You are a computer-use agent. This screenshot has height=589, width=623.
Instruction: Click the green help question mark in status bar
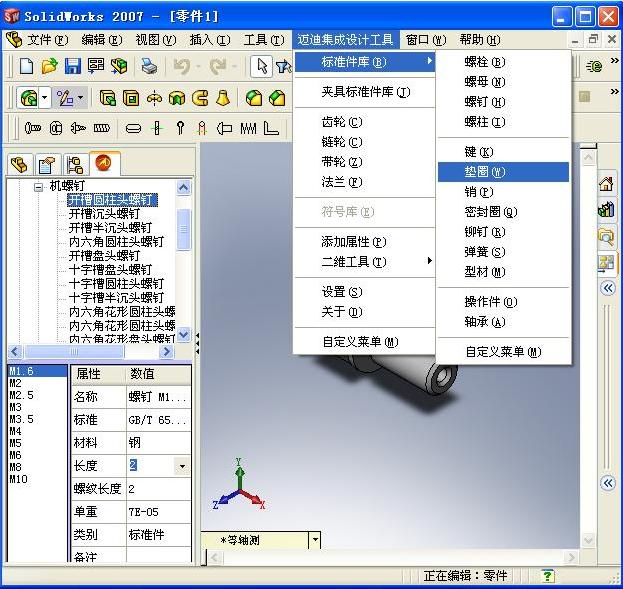pyautogui.click(x=548, y=575)
